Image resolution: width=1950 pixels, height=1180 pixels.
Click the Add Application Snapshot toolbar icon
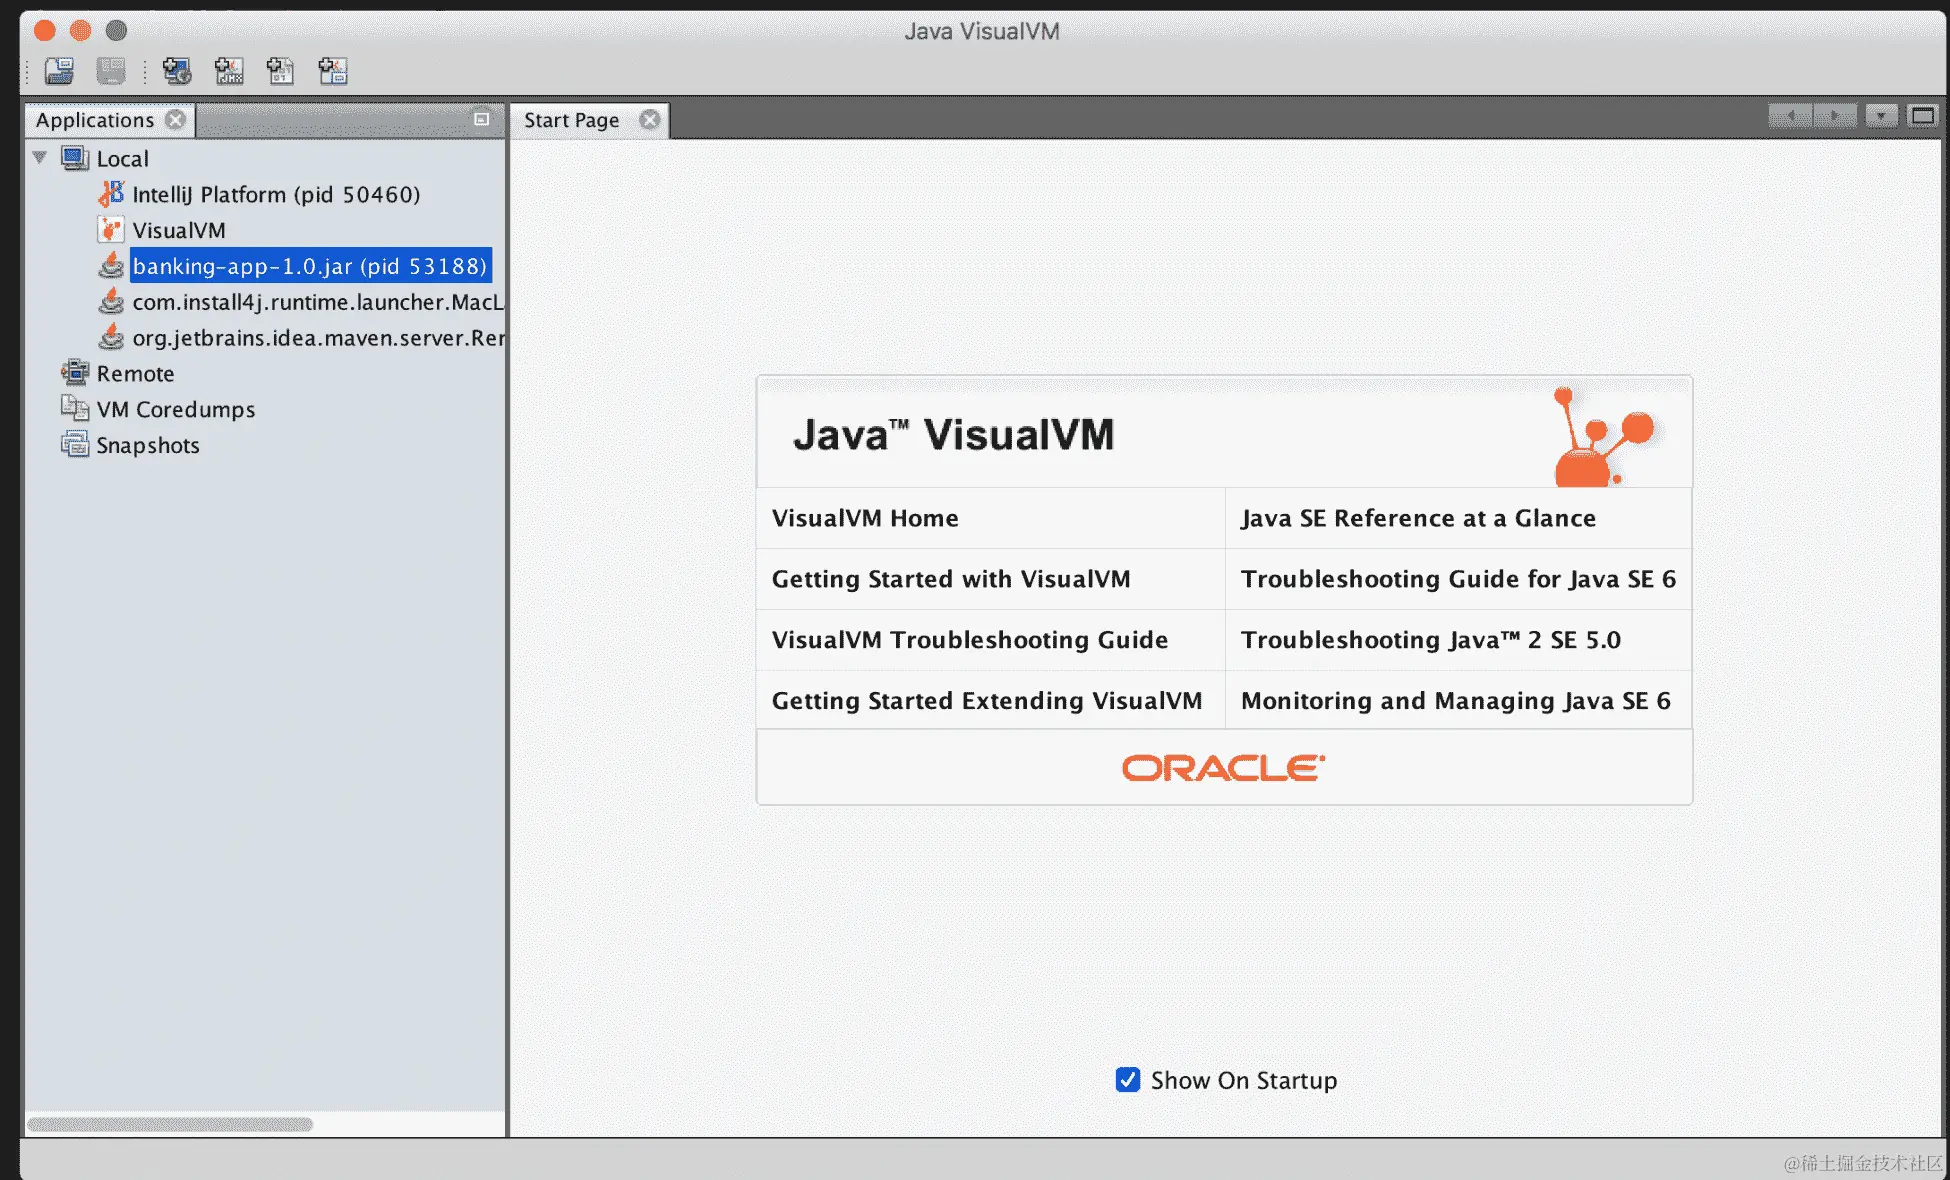333,71
